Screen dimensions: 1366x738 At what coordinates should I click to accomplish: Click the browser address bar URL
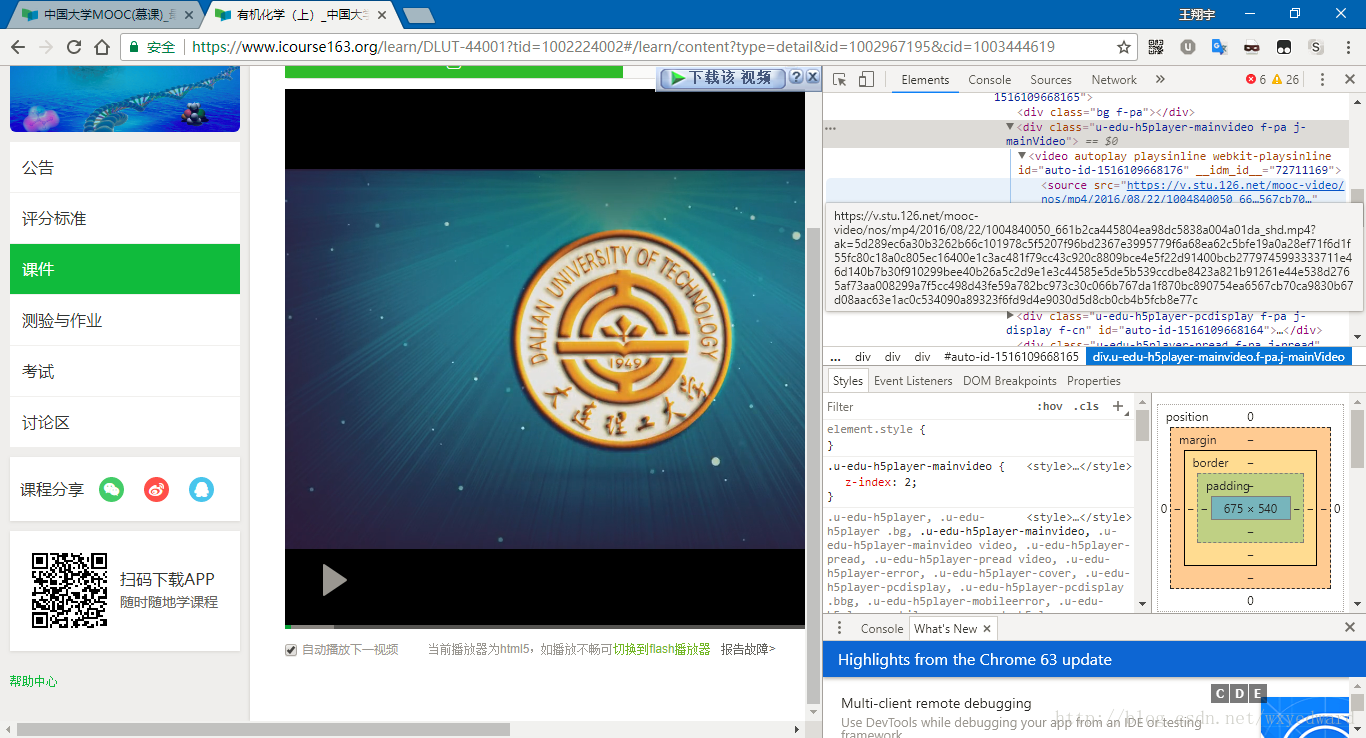(x=623, y=47)
